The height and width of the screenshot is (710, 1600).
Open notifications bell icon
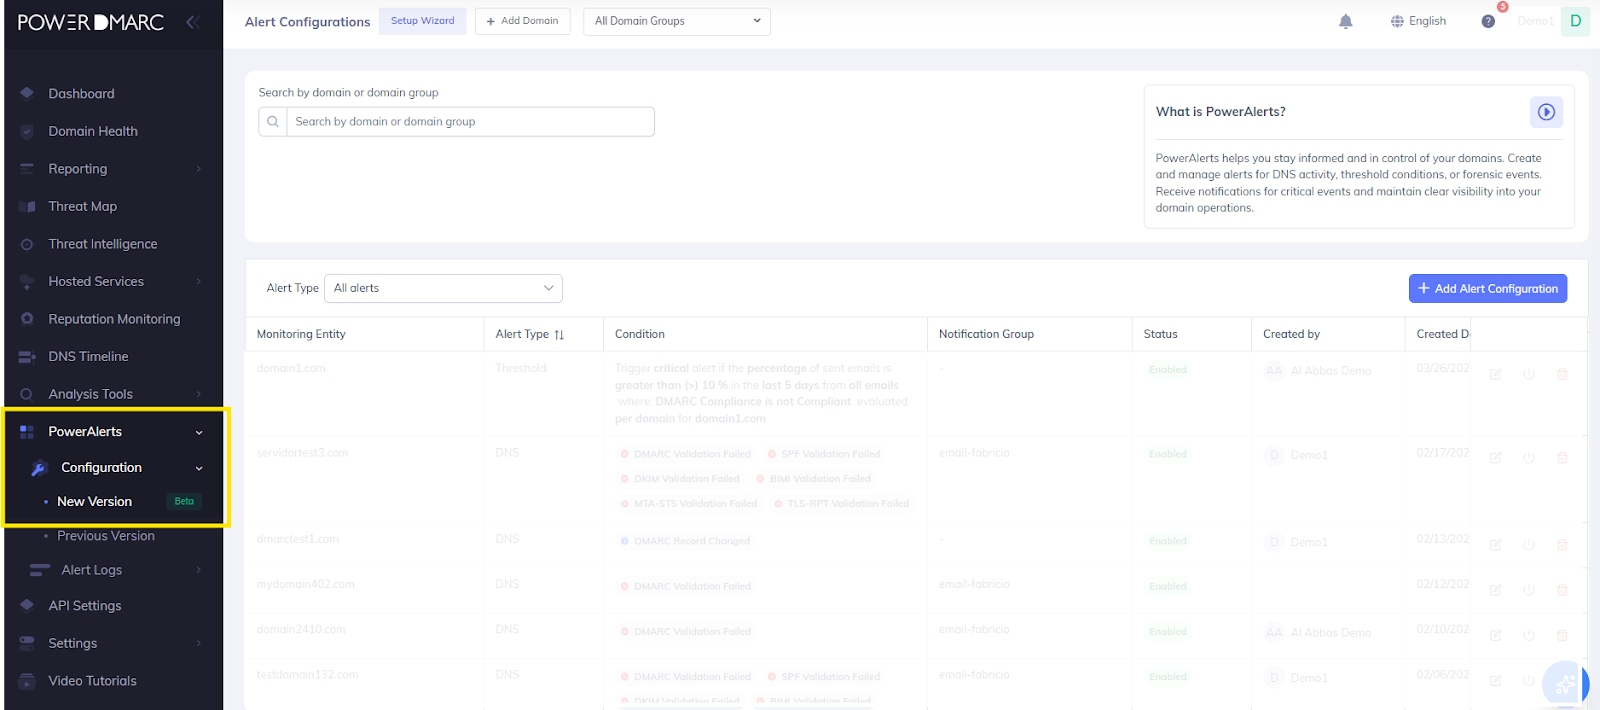point(1346,21)
